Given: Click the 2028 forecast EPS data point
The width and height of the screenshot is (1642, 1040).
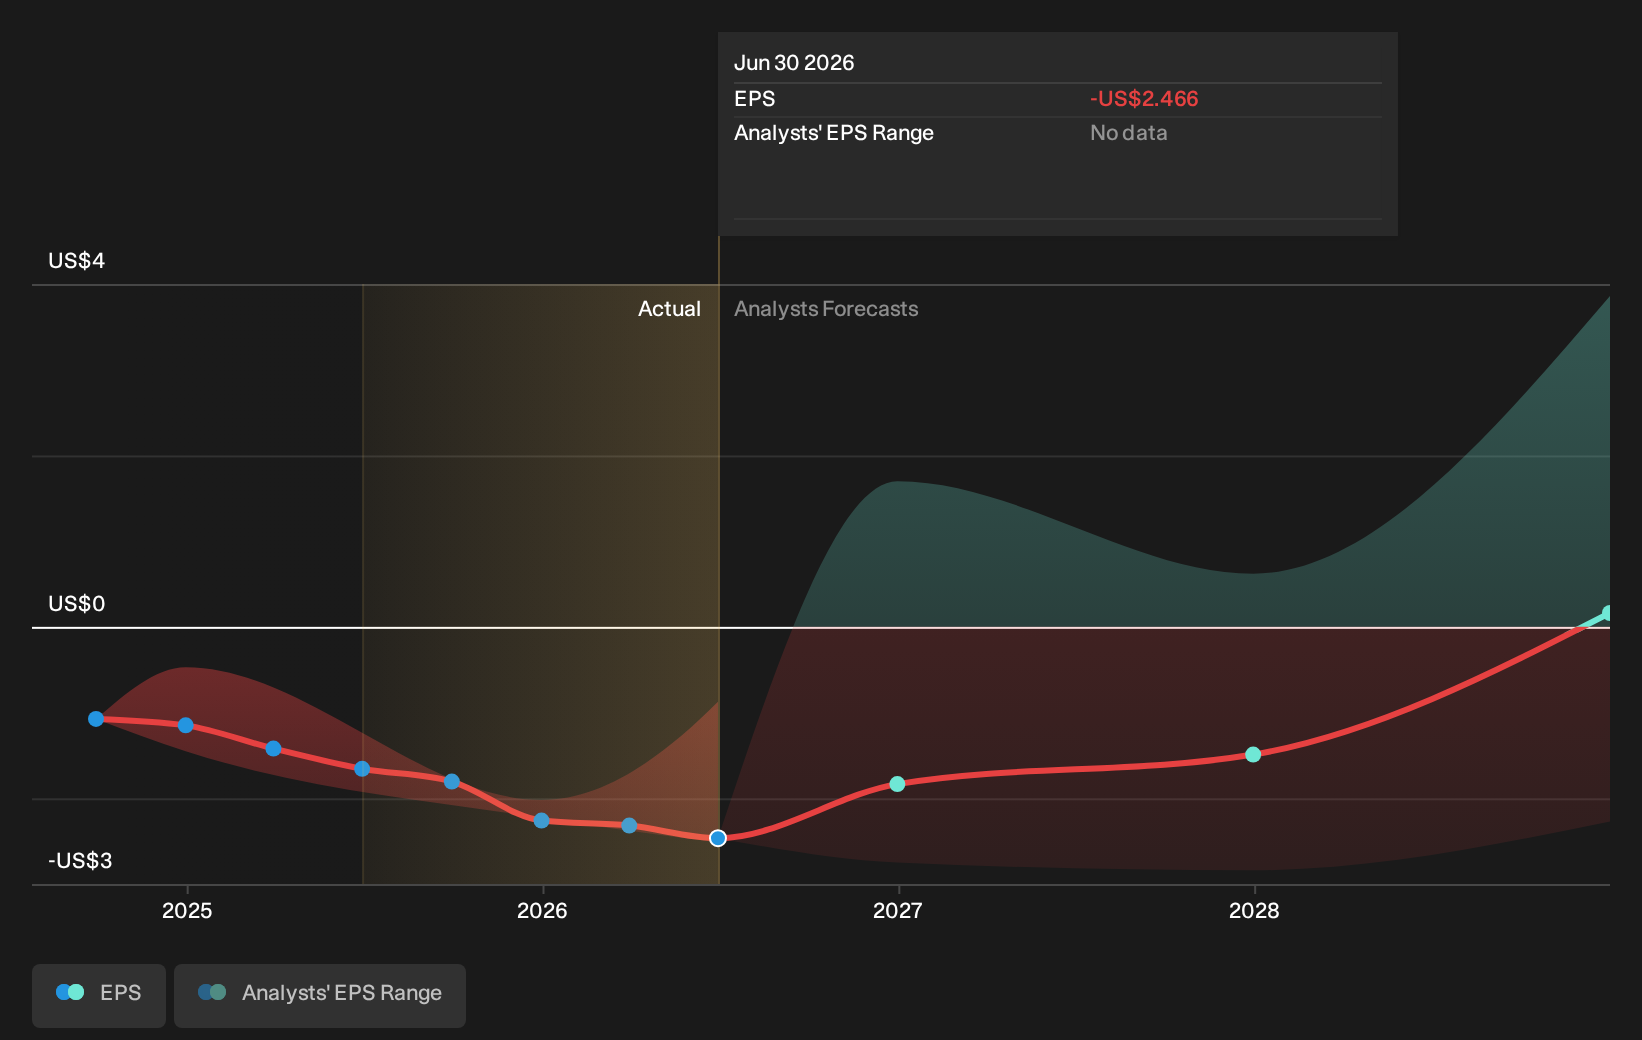Looking at the screenshot, I should (1253, 755).
